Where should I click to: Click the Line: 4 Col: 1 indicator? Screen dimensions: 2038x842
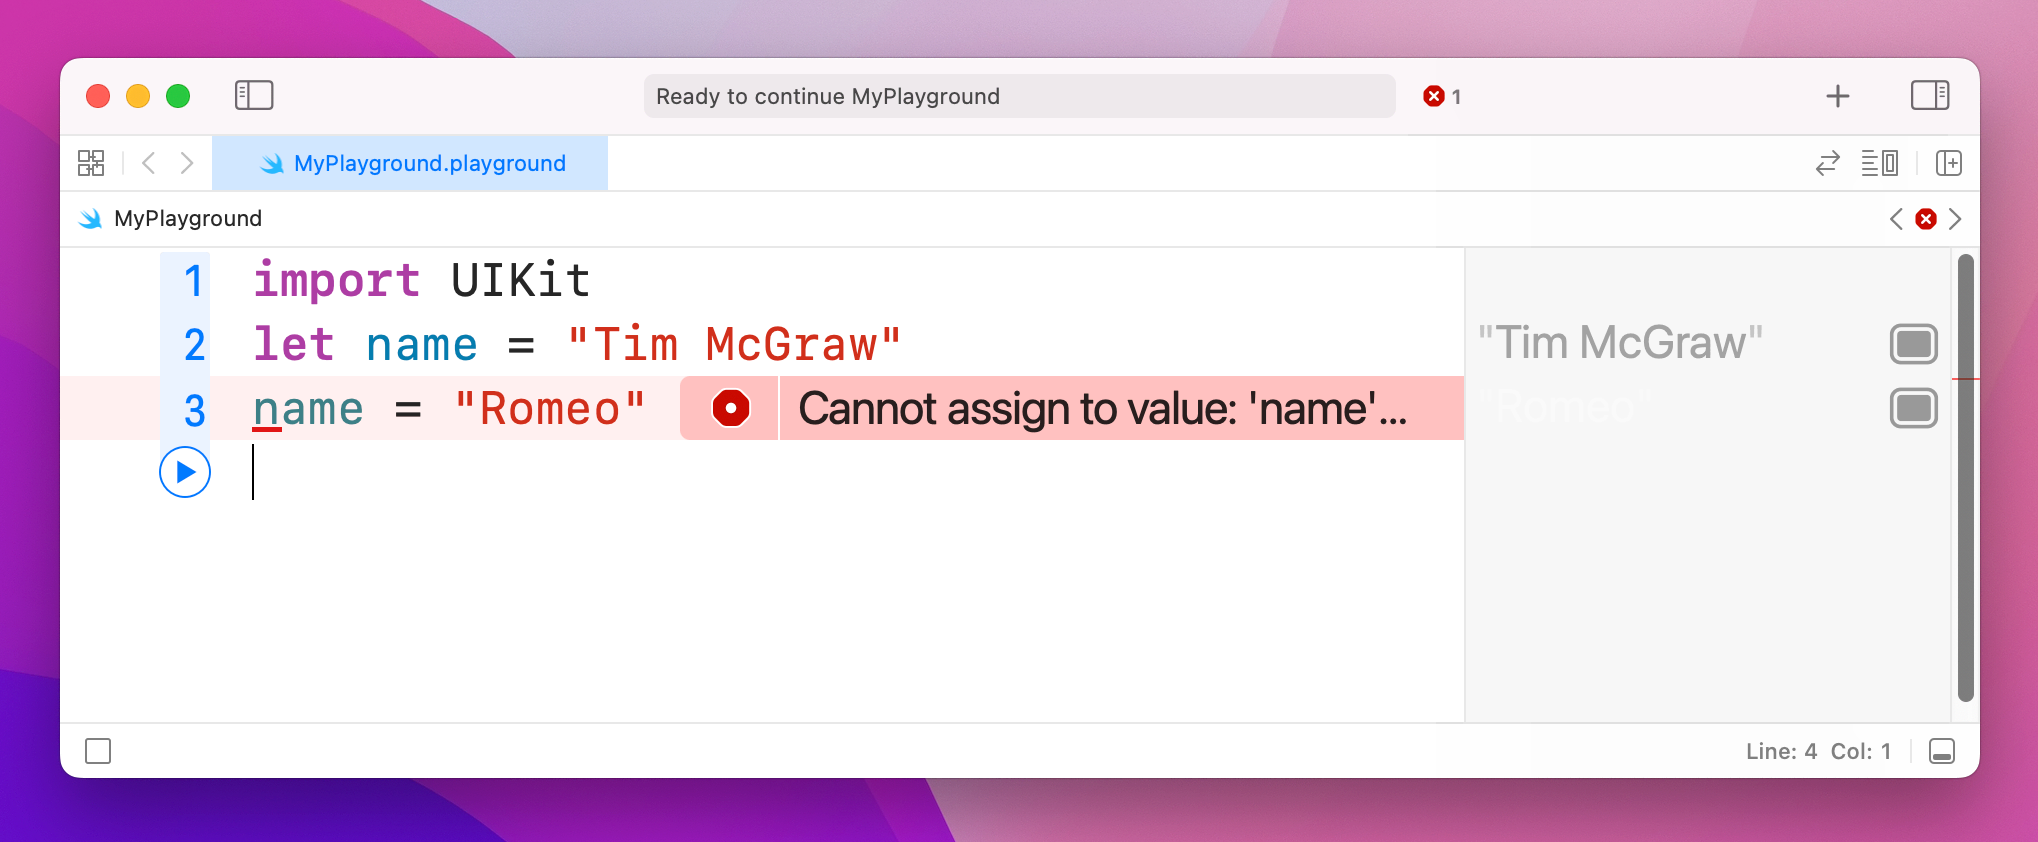pos(1819,751)
